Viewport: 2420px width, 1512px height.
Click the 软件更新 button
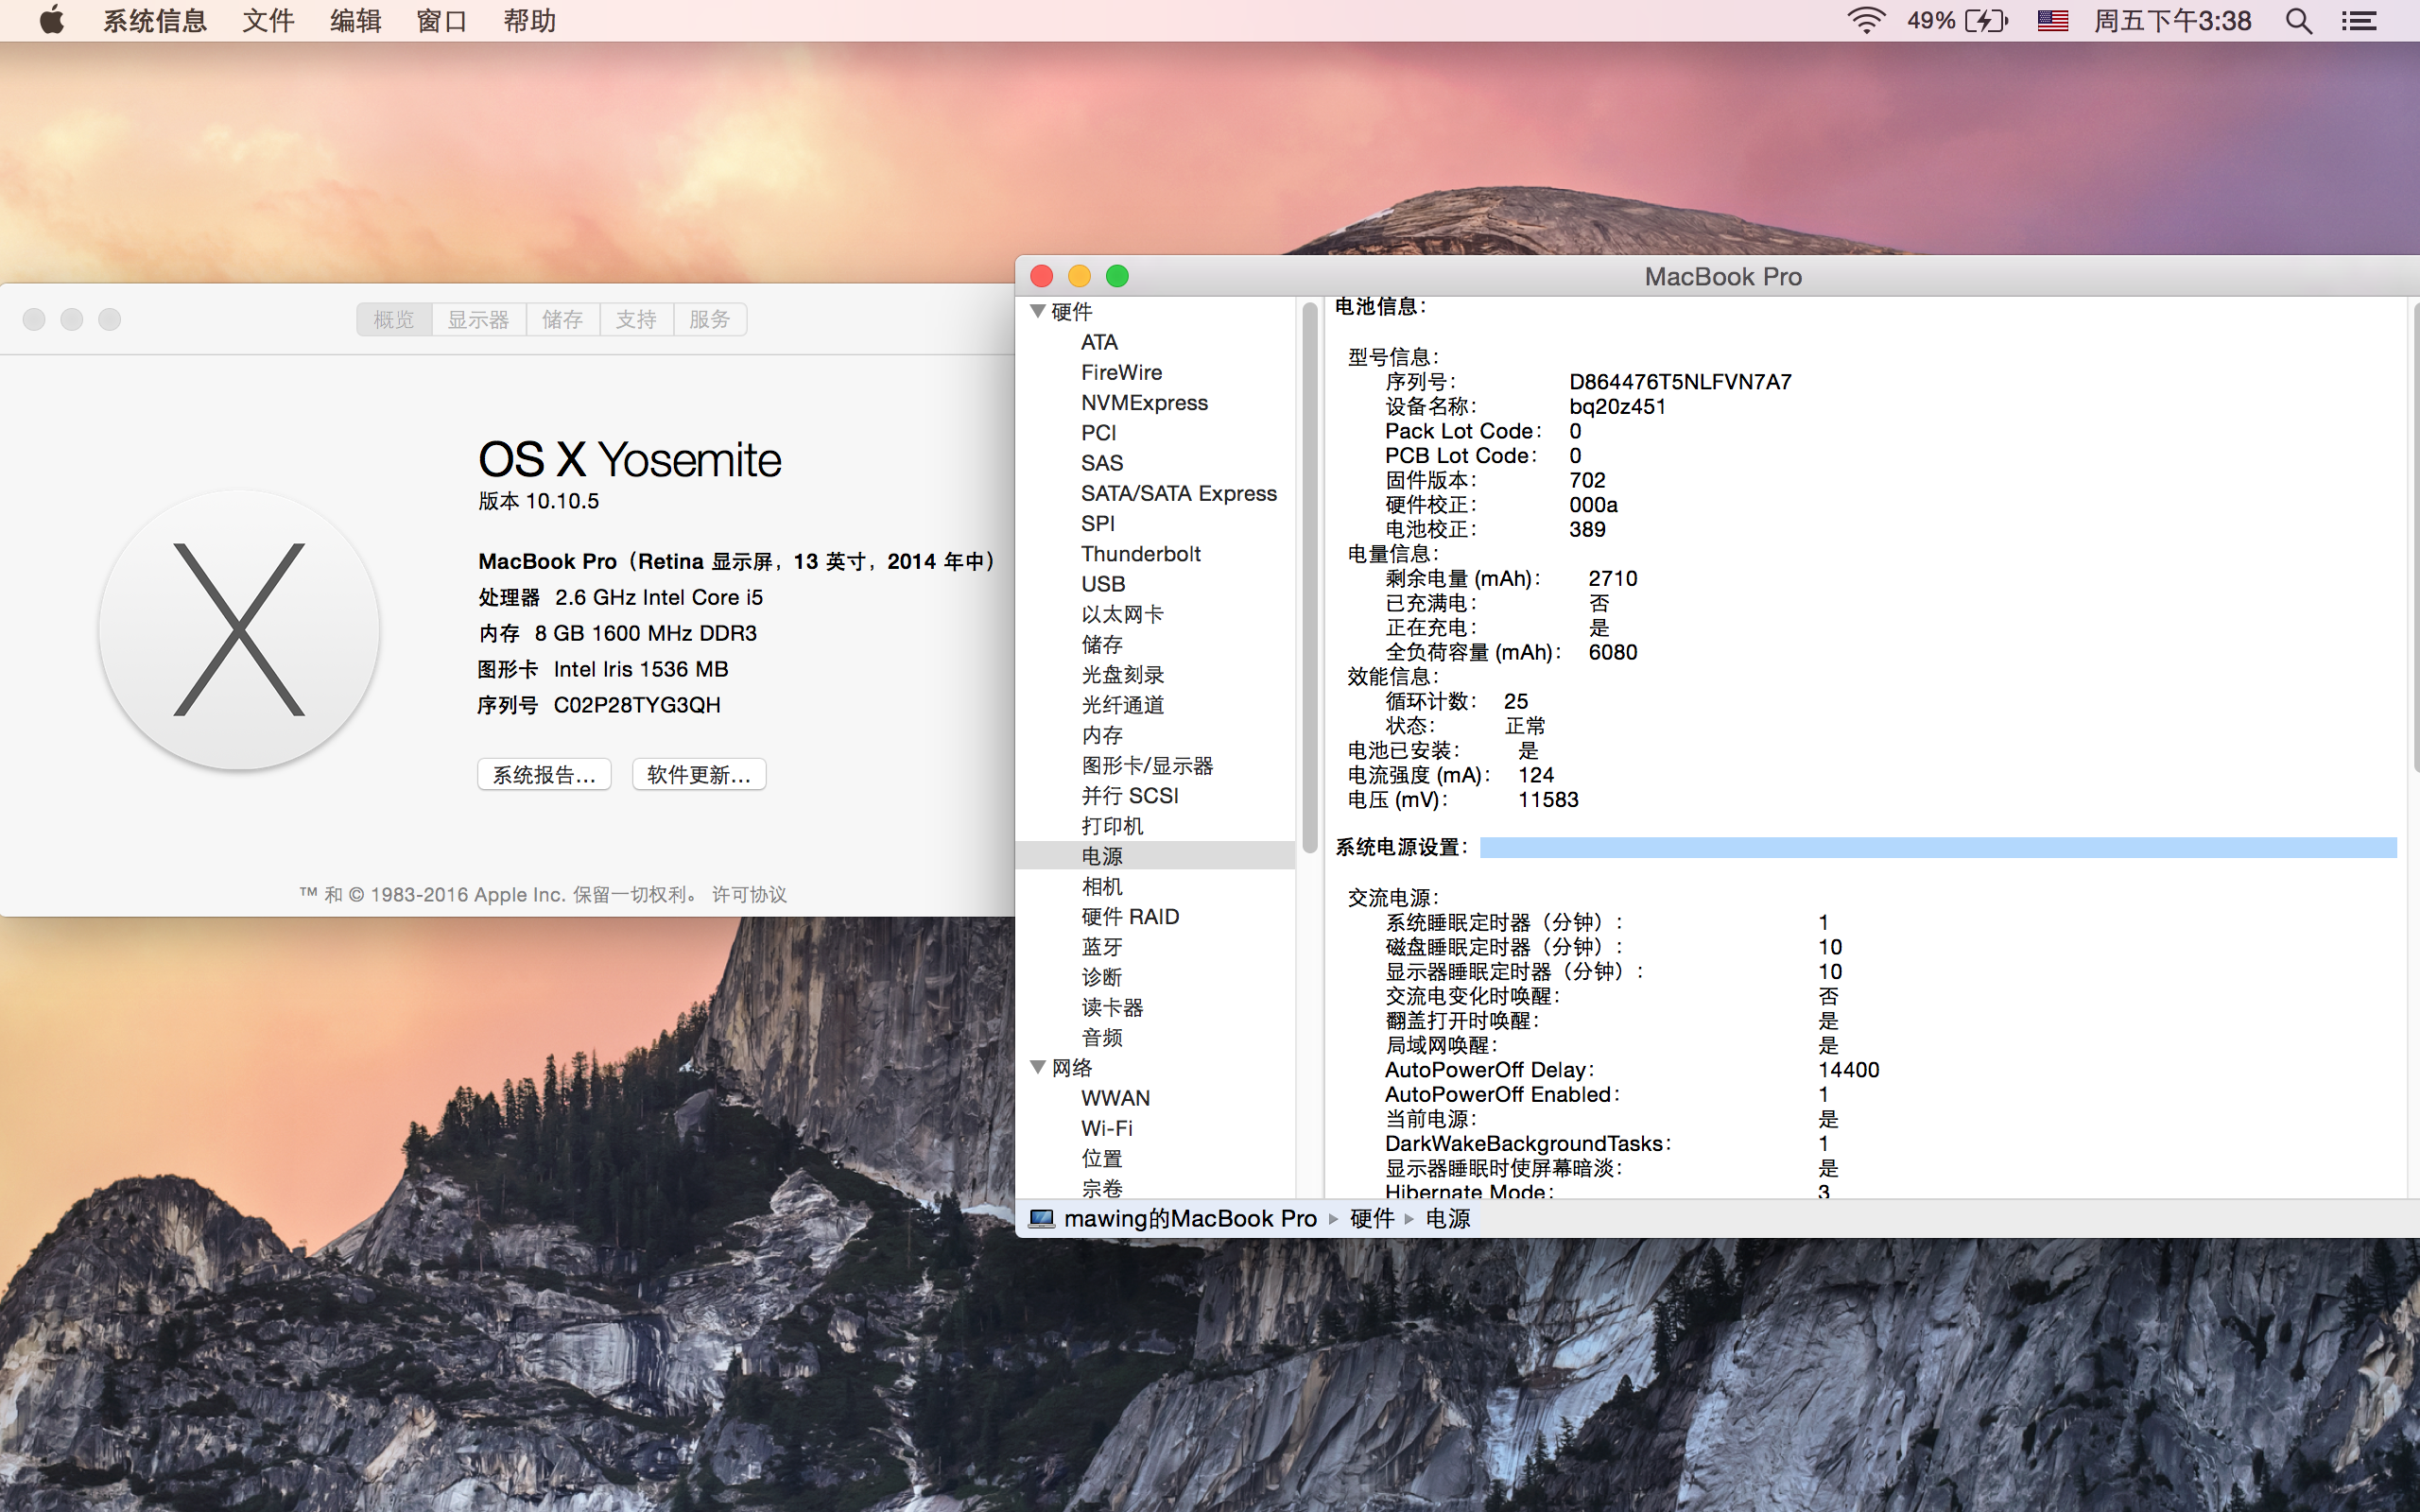click(698, 774)
